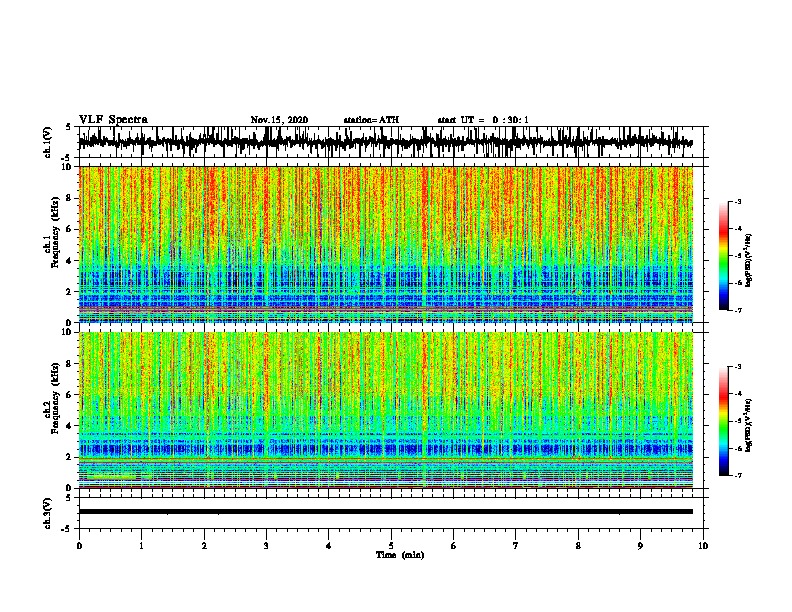
Task: Click the thick black ch.3 voltage band
Action: (386, 512)
